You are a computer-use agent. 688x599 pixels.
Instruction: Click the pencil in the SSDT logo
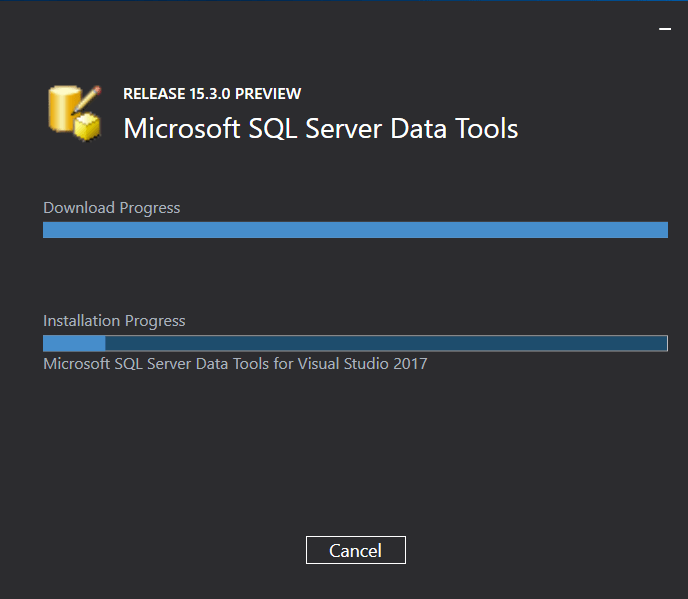(87, 99)
